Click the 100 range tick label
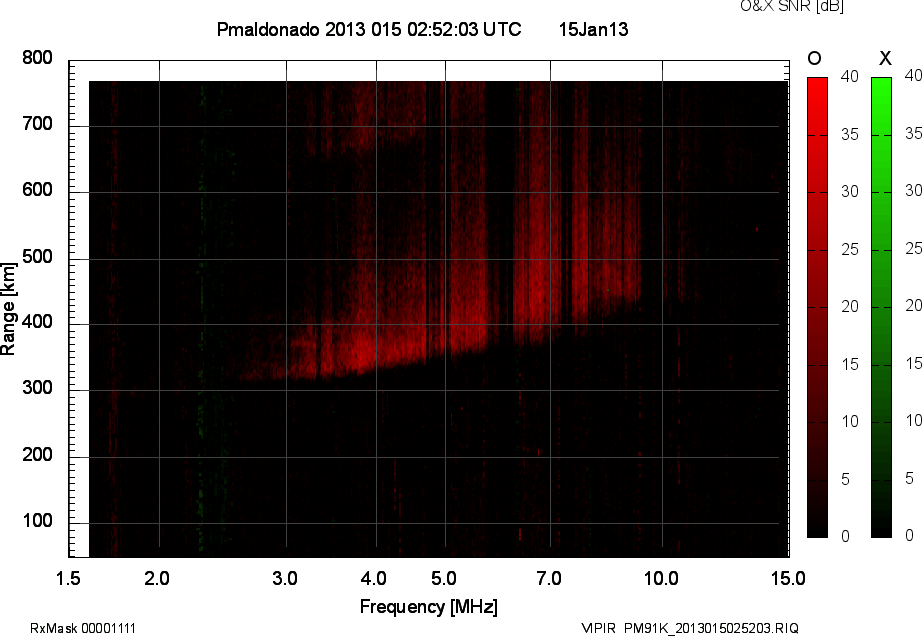Viewport: 922px width, 636px height. coord(37,521)
